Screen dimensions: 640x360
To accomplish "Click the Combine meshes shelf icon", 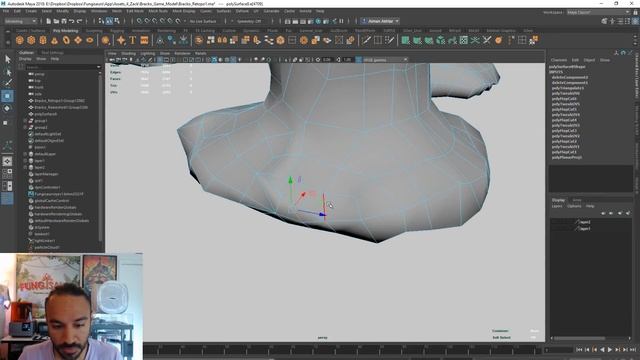I will tap(199, 40).
